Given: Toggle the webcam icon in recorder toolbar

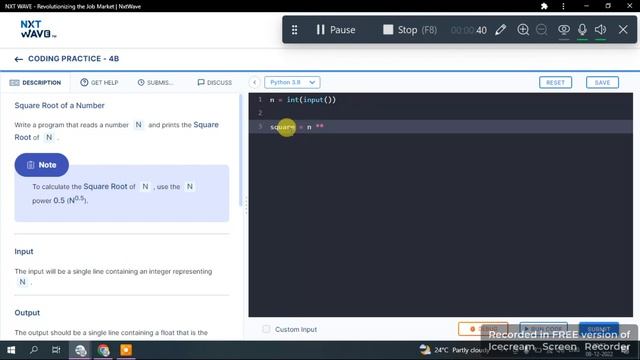Looking at the screenshot, I should pos(564,30).
